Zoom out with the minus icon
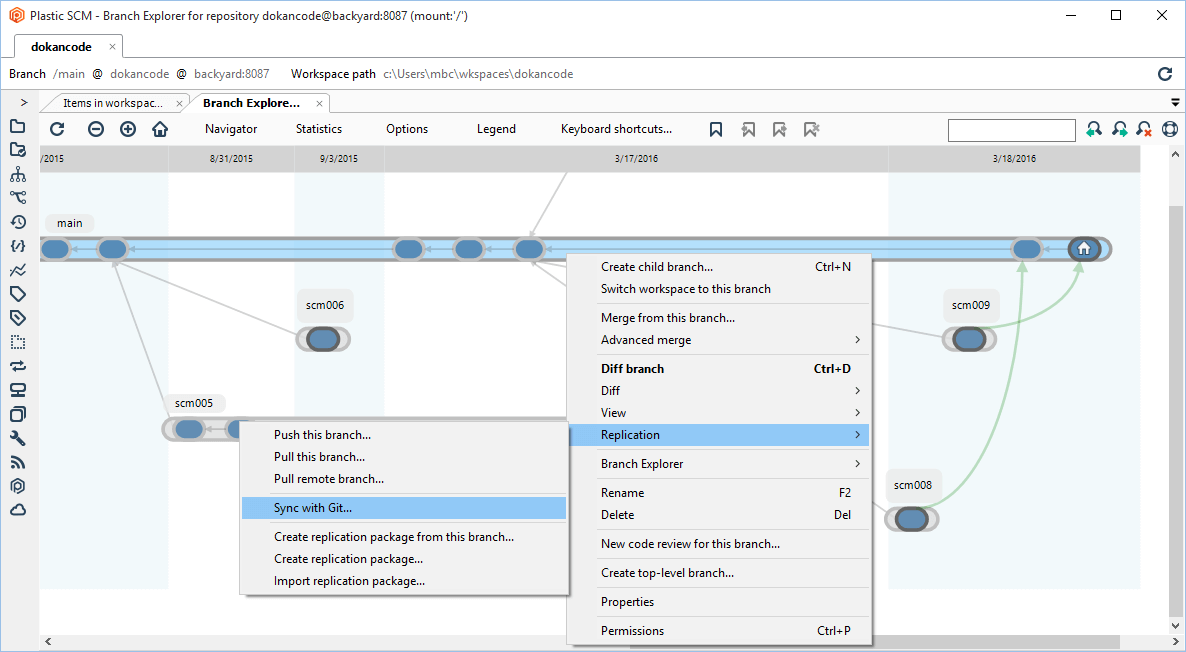Screen dimensions: 1186x652 coord(96,129)
